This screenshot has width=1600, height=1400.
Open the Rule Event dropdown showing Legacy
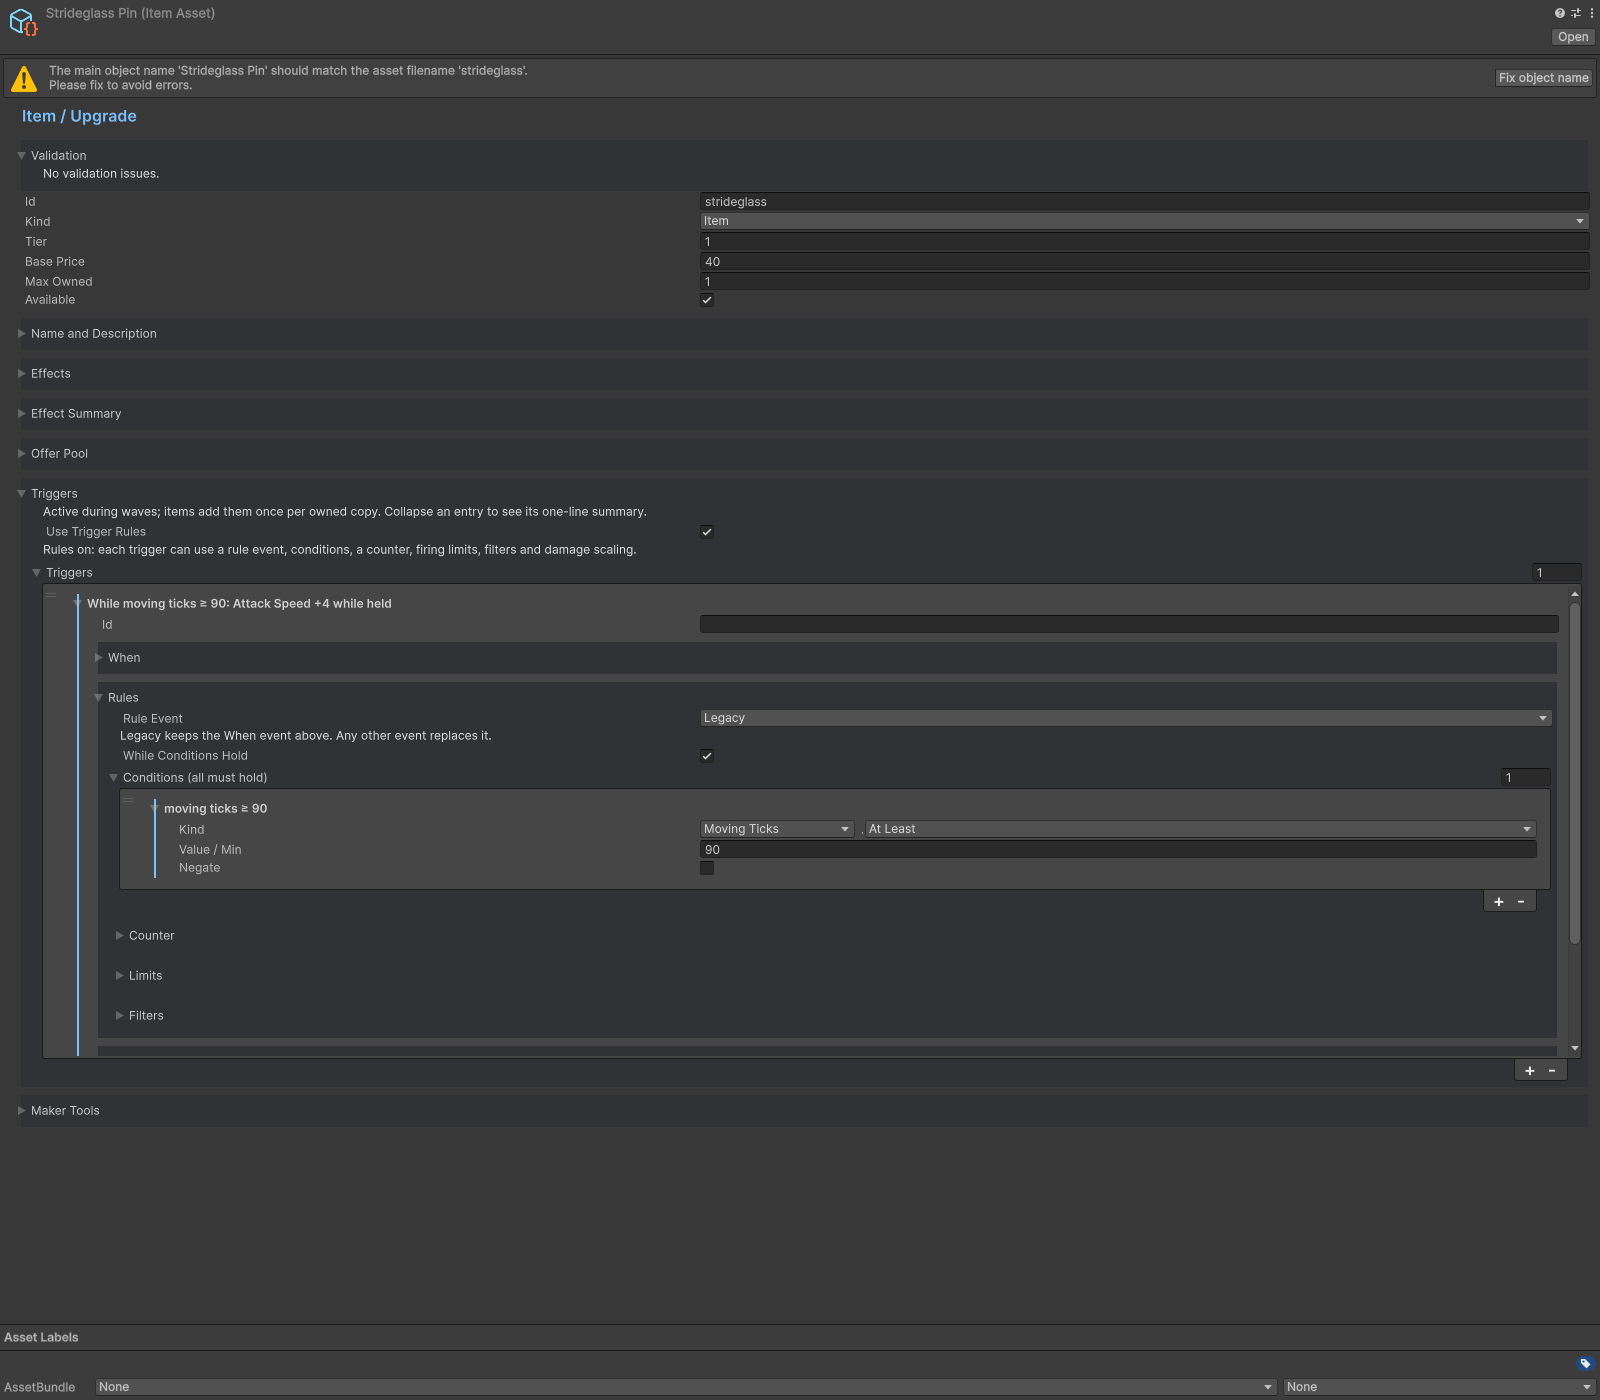(x=1126, y=718)
